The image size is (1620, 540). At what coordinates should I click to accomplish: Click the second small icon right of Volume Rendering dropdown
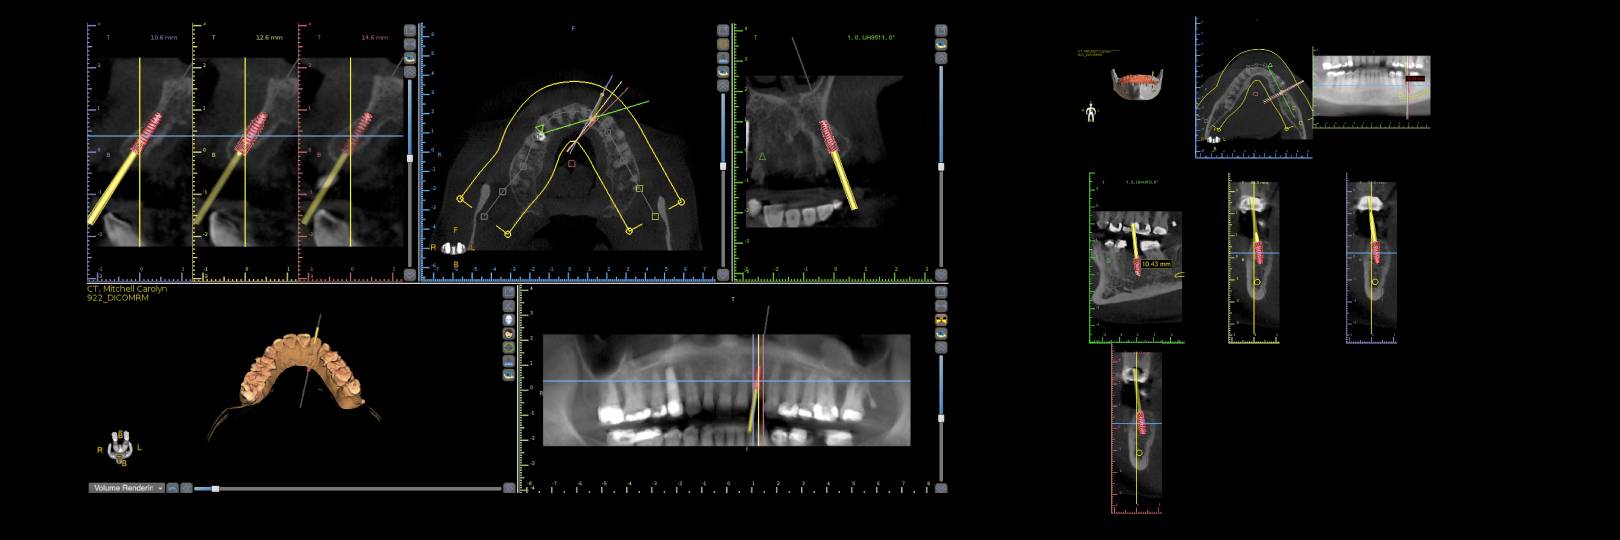click(186, 488)
